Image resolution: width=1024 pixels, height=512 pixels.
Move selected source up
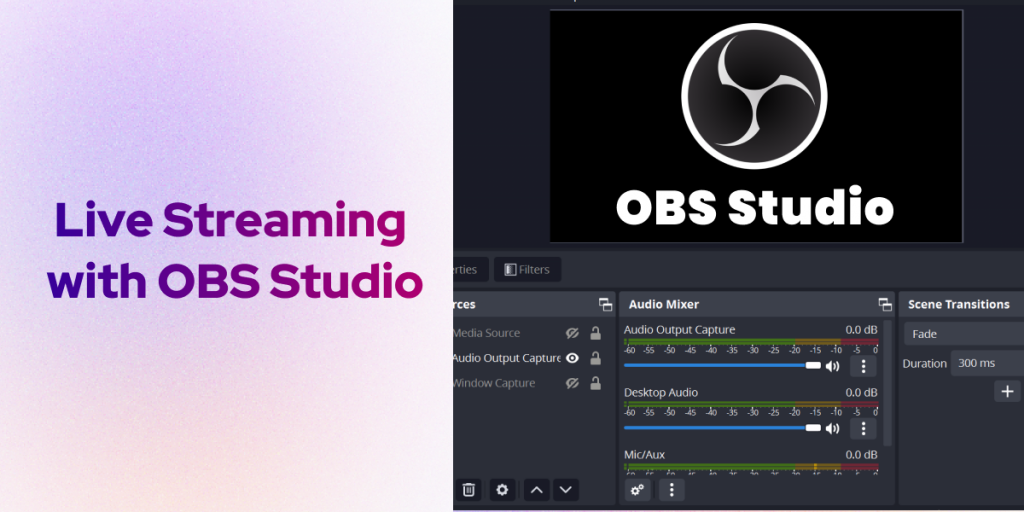pyautogui.click(x=536, y=489)
